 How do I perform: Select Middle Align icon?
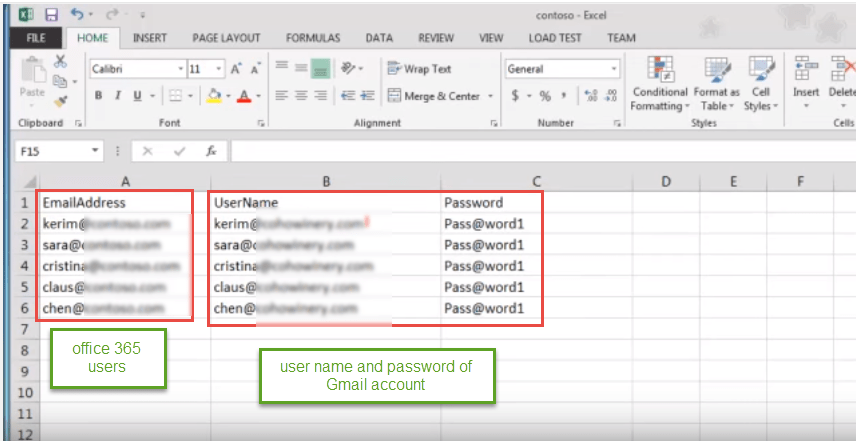[301, 69]
